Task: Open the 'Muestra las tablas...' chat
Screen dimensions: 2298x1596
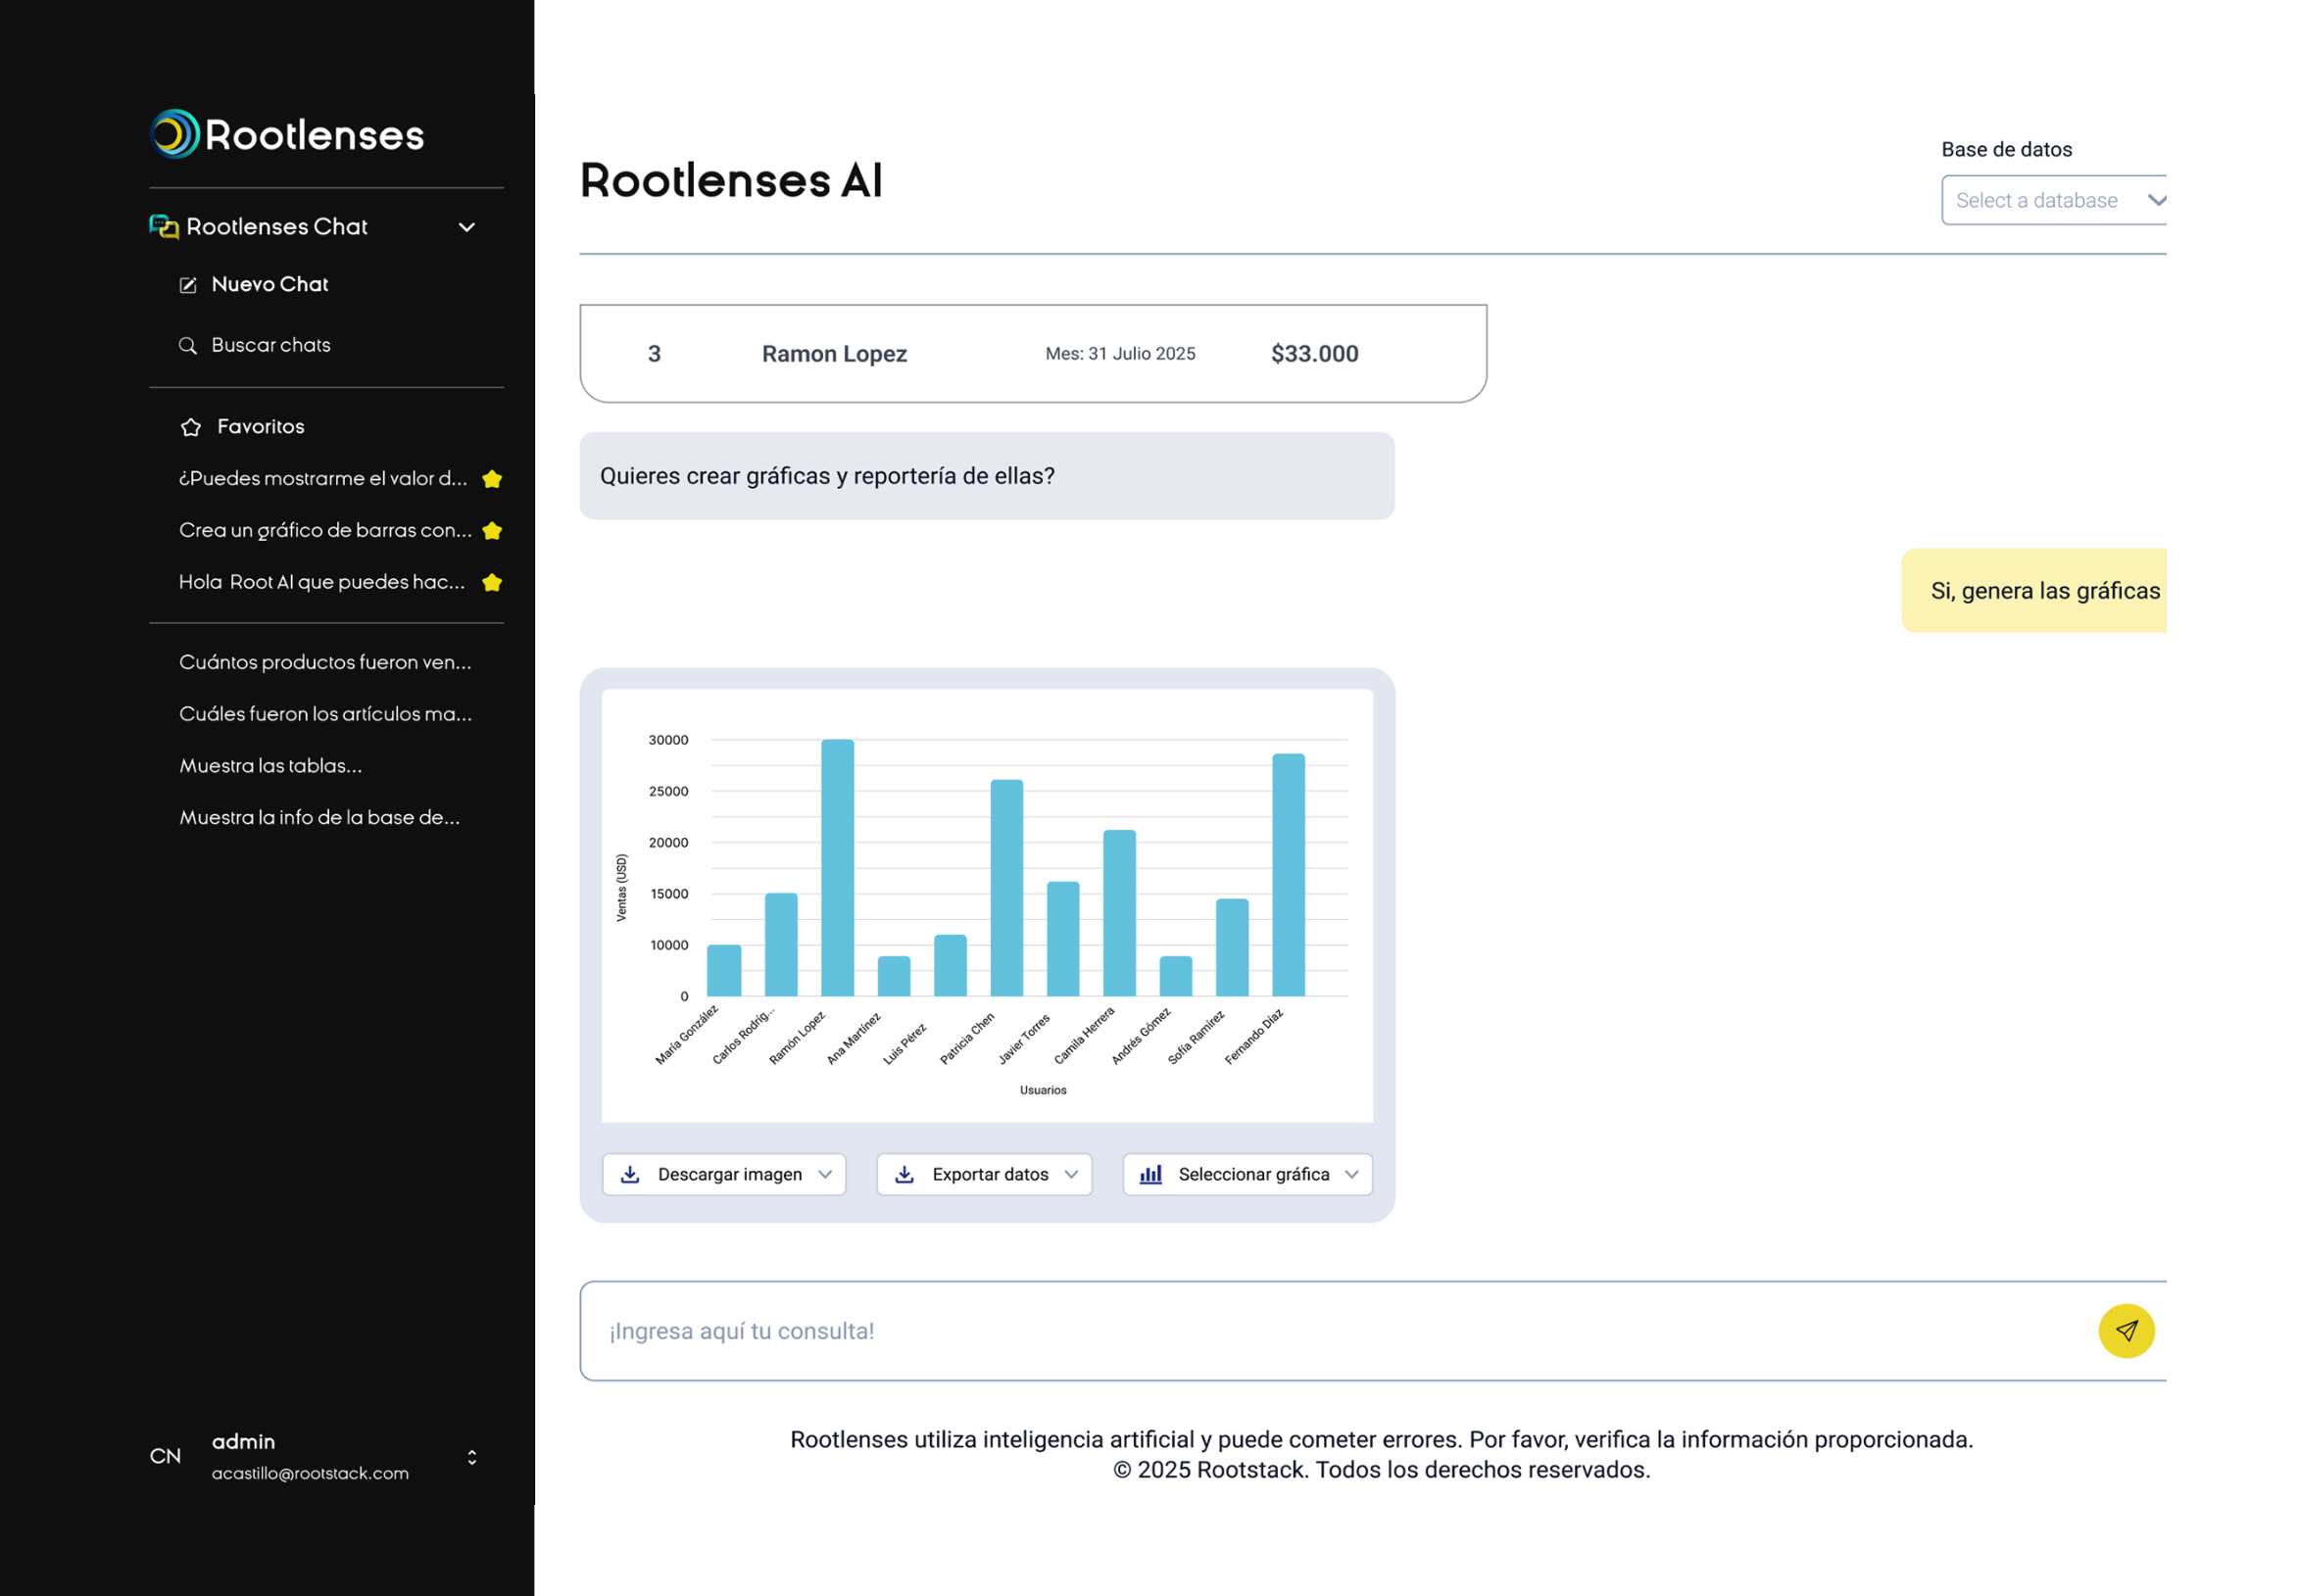Action: [x=271, y=765]
